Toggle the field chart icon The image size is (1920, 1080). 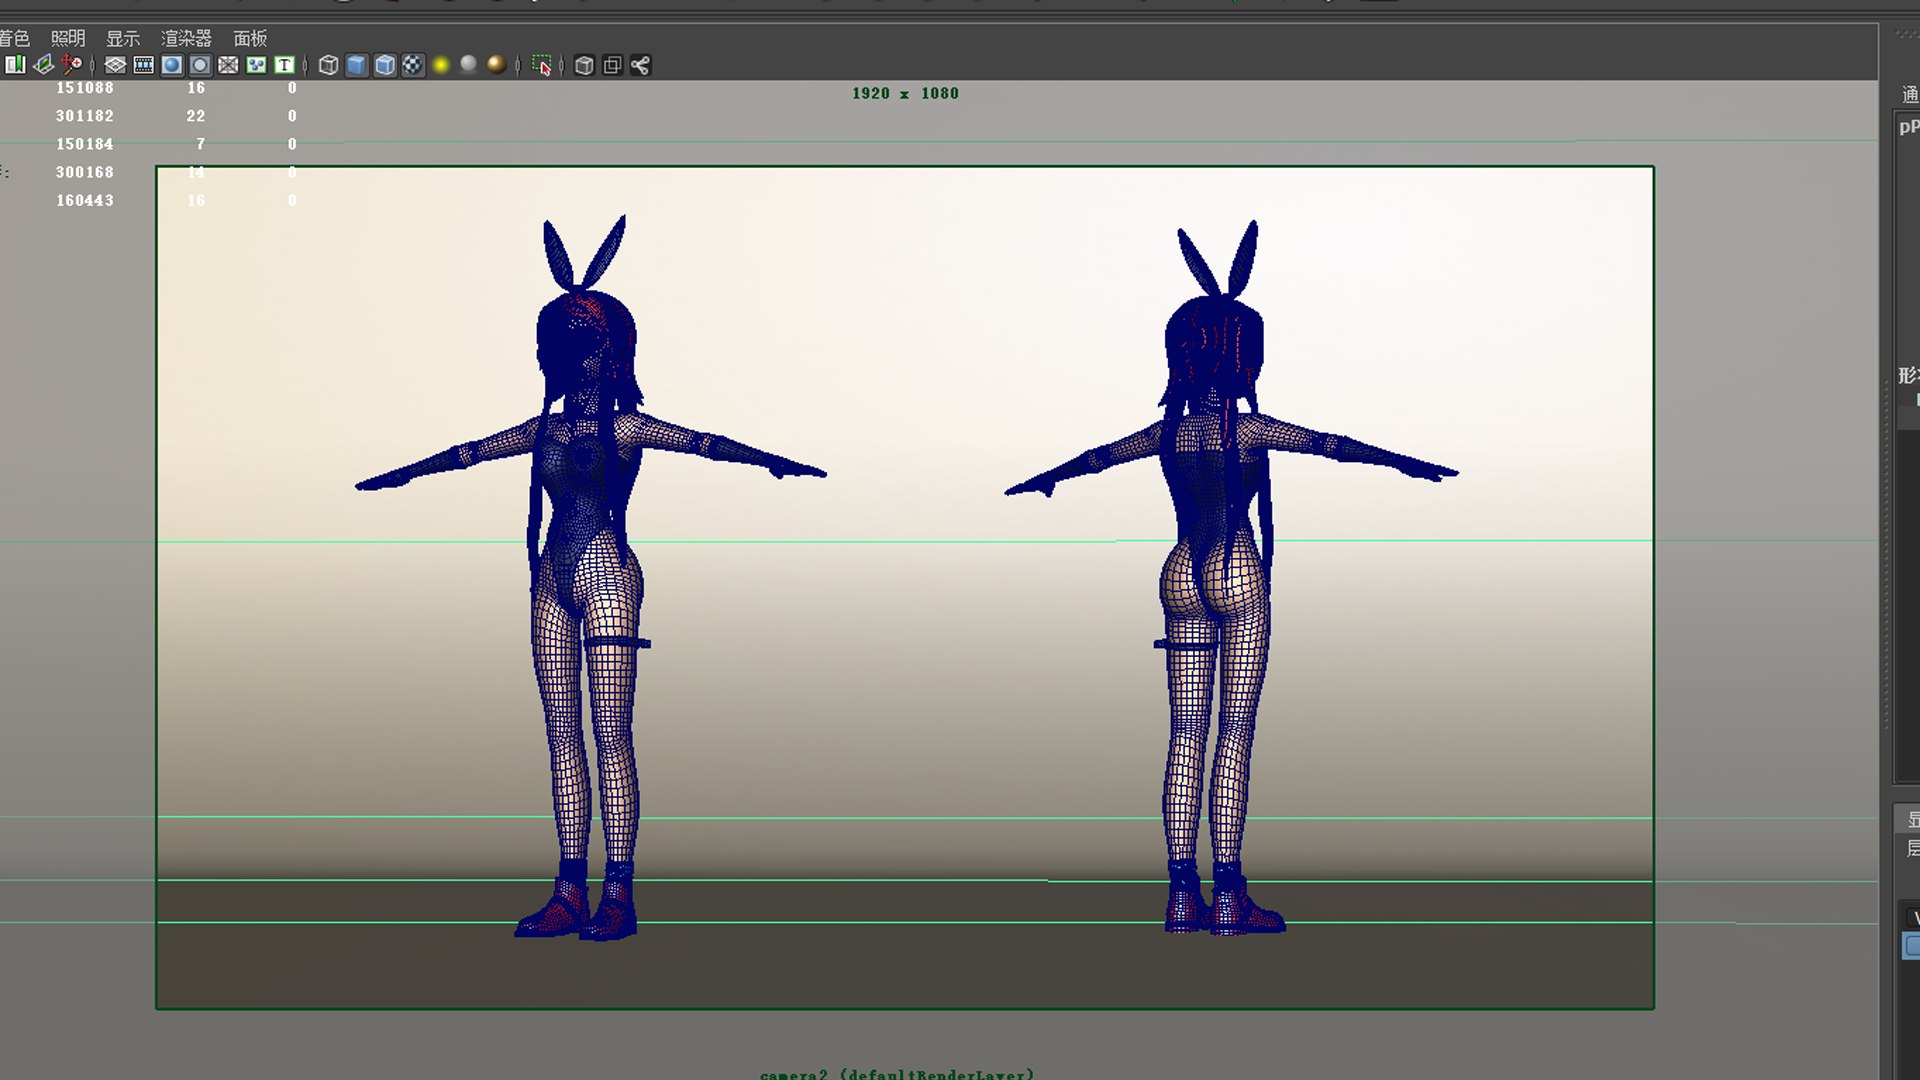click(228, 65)
